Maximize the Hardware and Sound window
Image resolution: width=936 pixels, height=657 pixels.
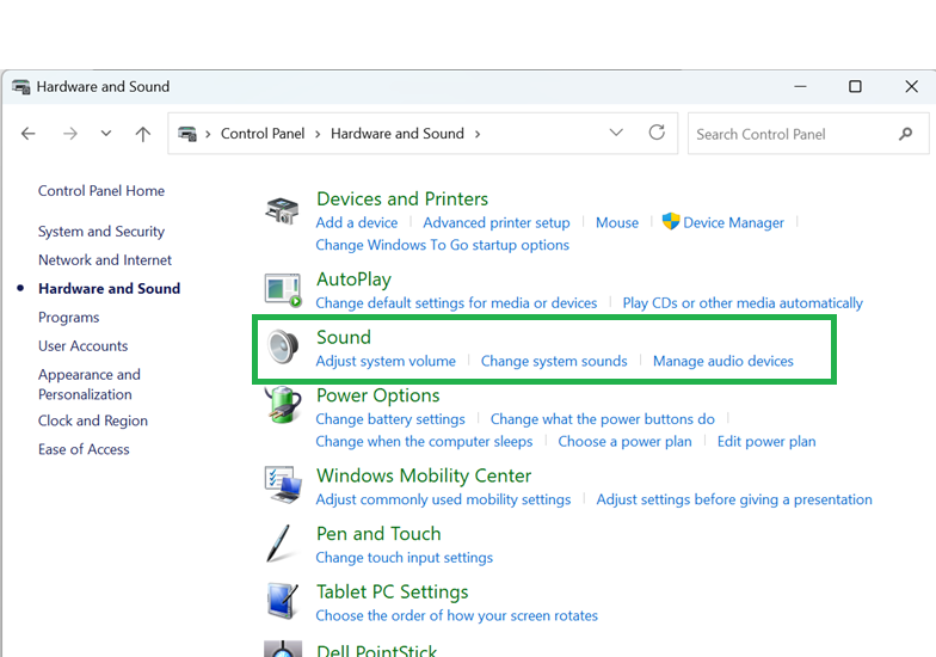point(855,87)
